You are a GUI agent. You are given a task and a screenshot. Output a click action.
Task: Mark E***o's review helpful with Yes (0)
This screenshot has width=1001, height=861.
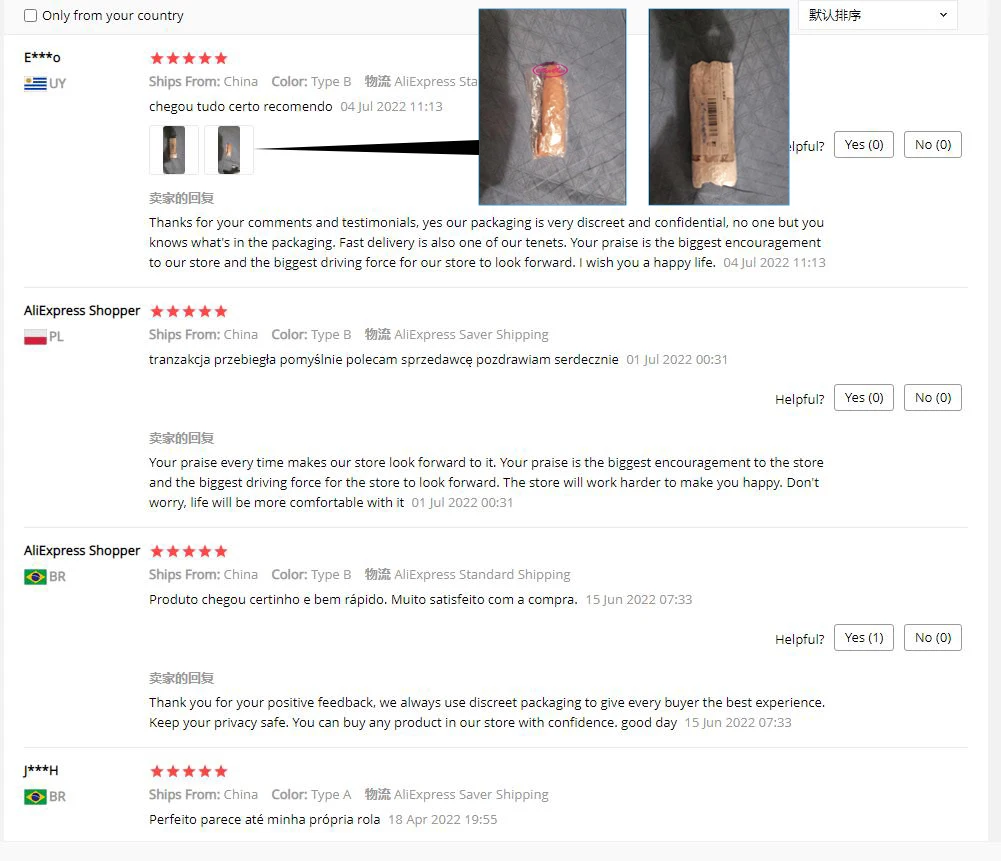click(864, 145)
